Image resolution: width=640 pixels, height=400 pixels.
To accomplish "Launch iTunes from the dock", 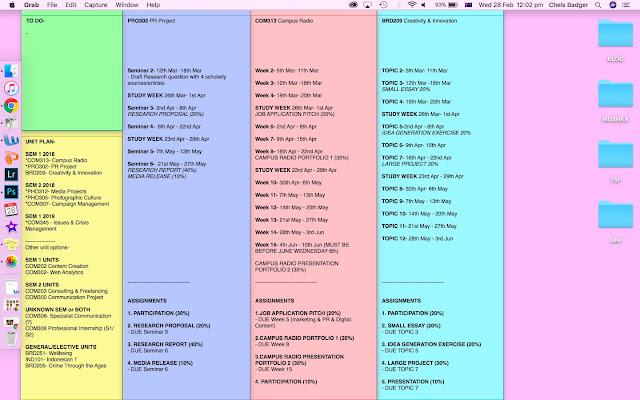I will [11, 88].
